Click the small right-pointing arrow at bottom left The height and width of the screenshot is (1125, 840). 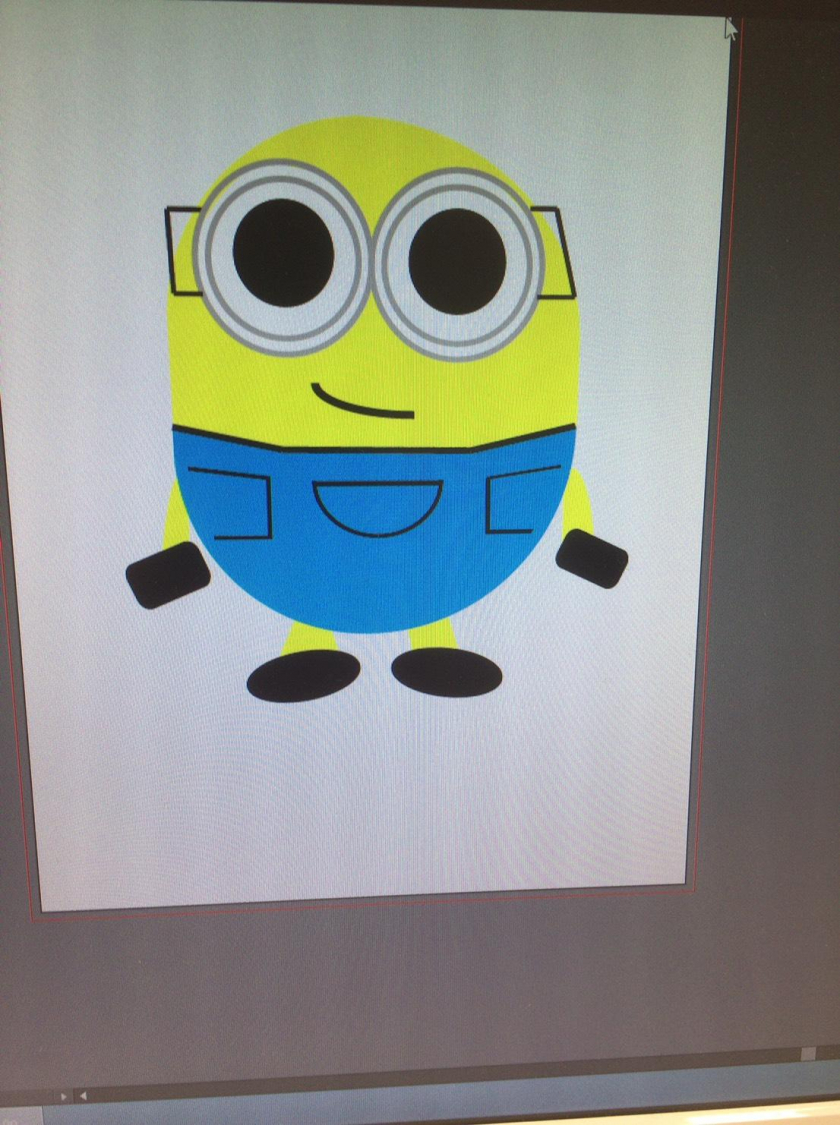[64, 1096]
